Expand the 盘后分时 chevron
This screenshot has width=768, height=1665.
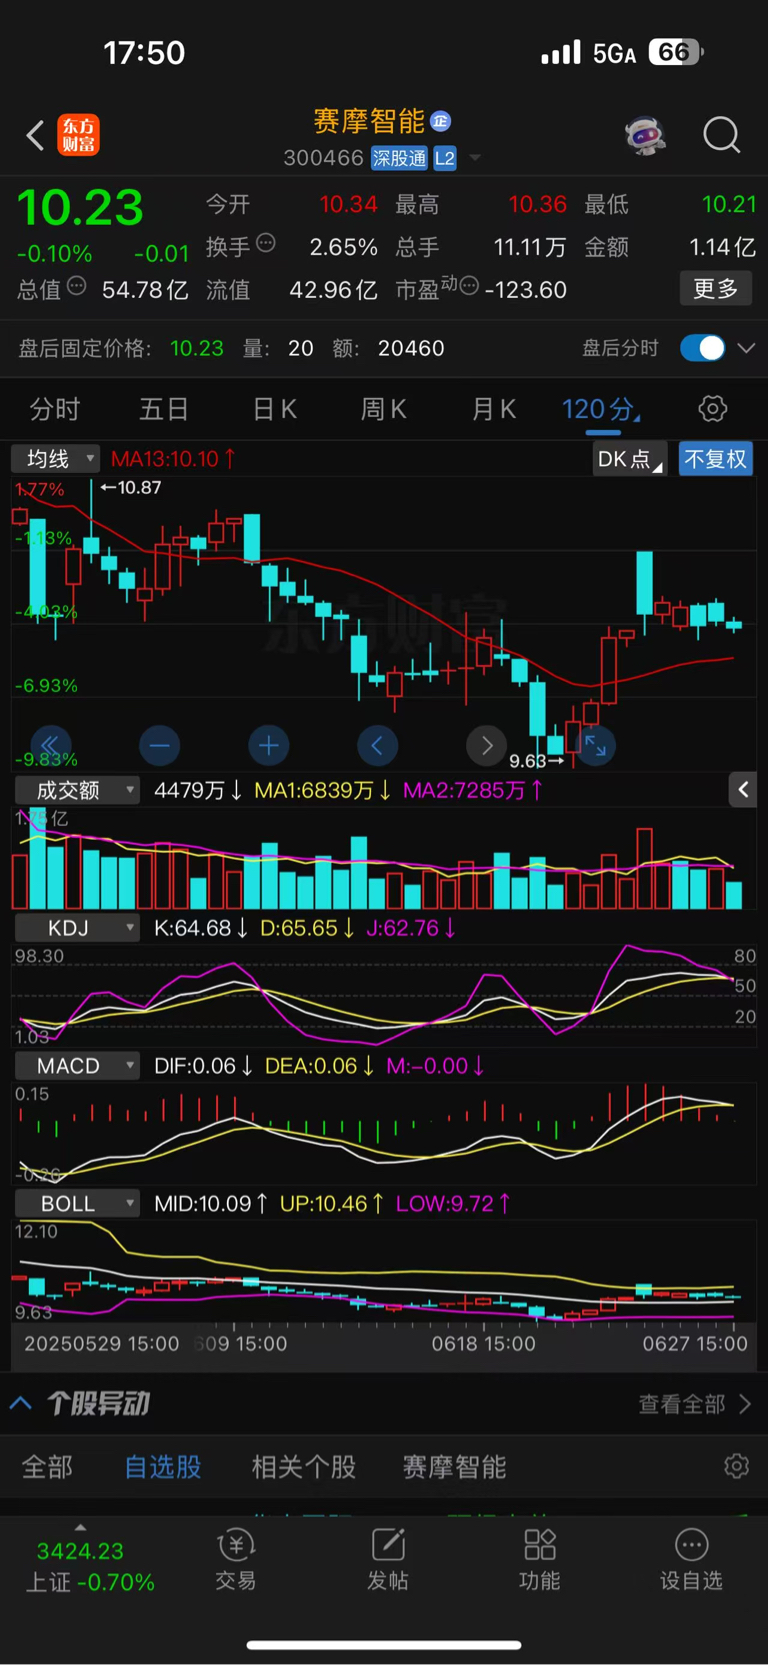(746, 348)
